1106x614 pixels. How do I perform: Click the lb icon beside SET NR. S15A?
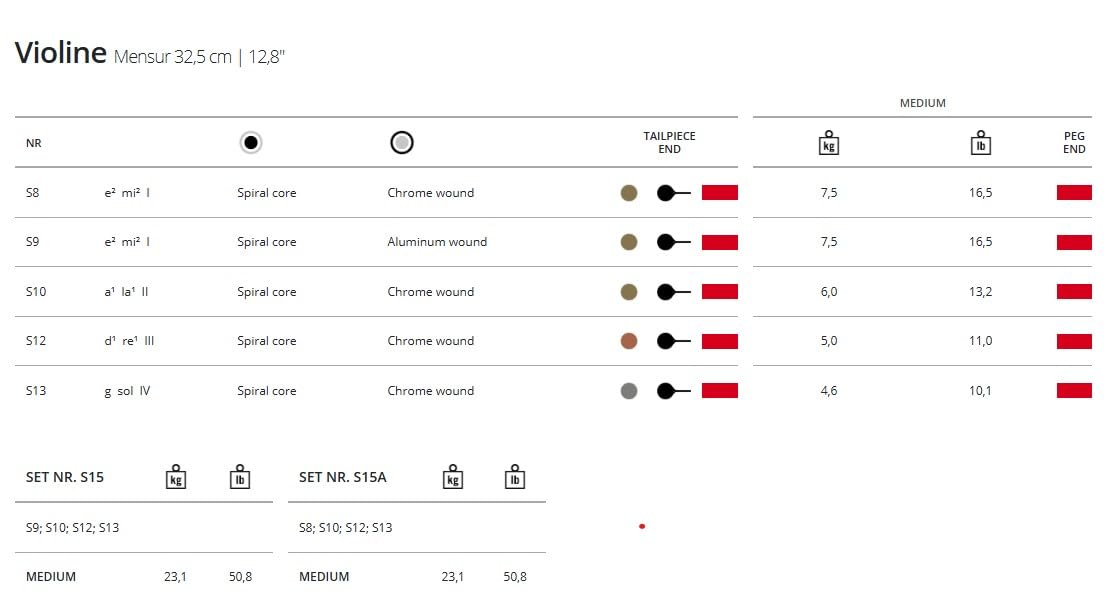(515, 477)
